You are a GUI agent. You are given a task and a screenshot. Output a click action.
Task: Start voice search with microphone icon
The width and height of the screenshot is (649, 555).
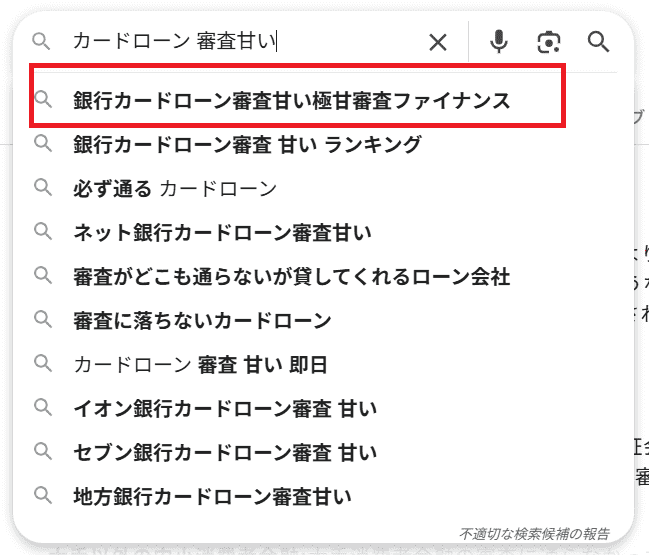click(498, 42)
